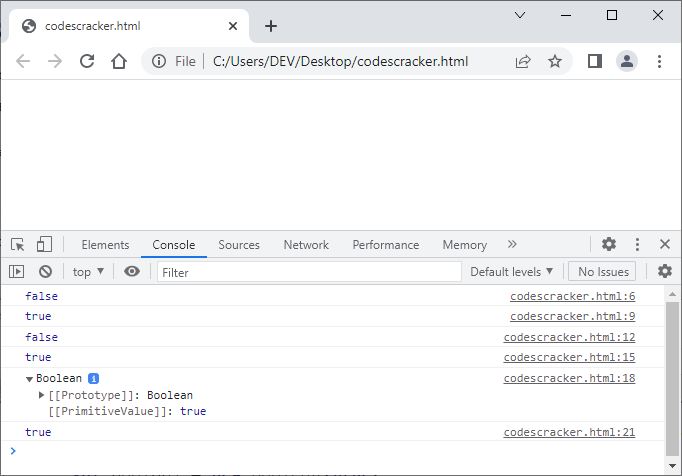This screenshot has width=682, height=476.
Task: Toggle the device toolbar
Action: (44, 245)
